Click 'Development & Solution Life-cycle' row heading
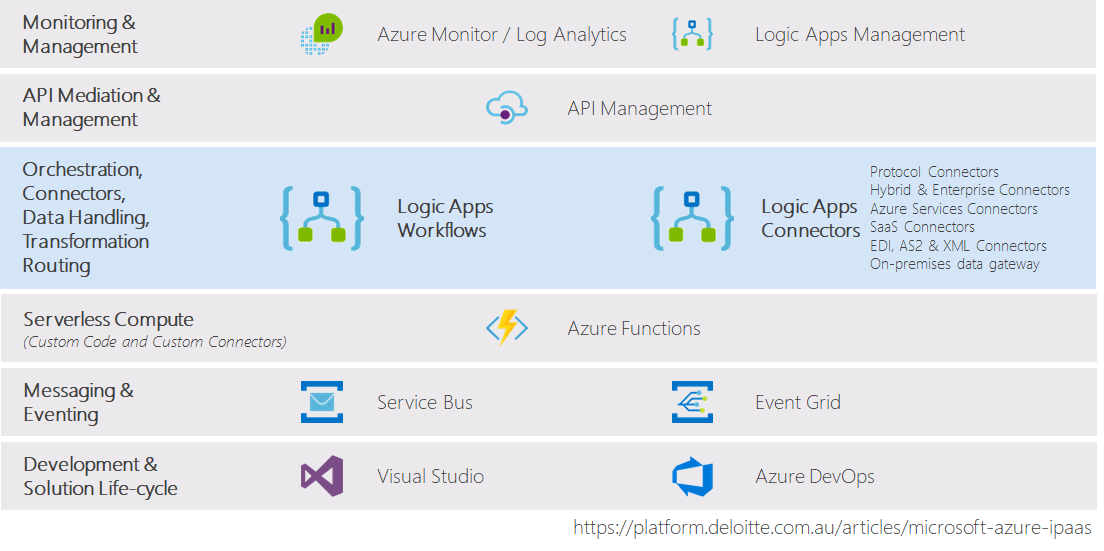 [100, 476]
